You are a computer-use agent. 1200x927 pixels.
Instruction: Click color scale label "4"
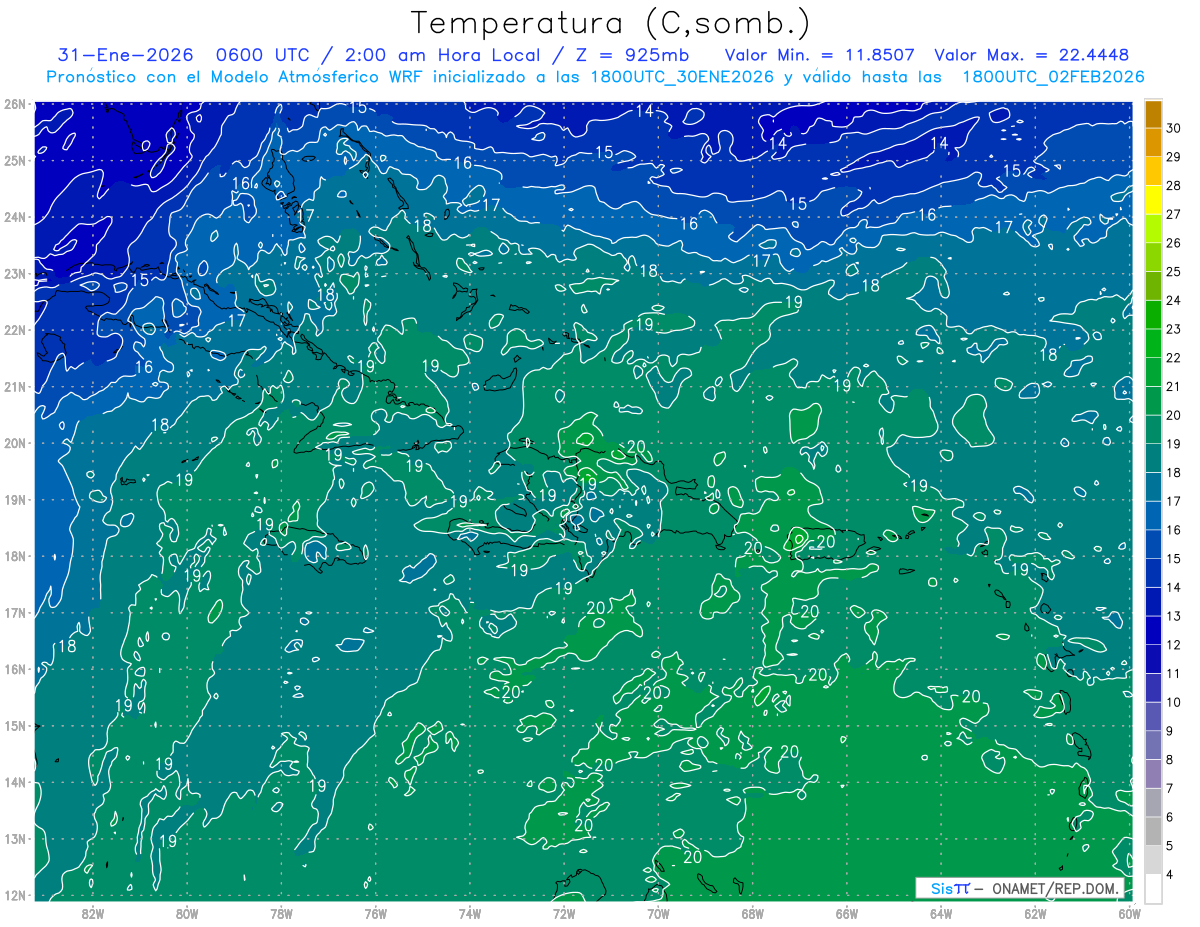(x=1170, y=874)
